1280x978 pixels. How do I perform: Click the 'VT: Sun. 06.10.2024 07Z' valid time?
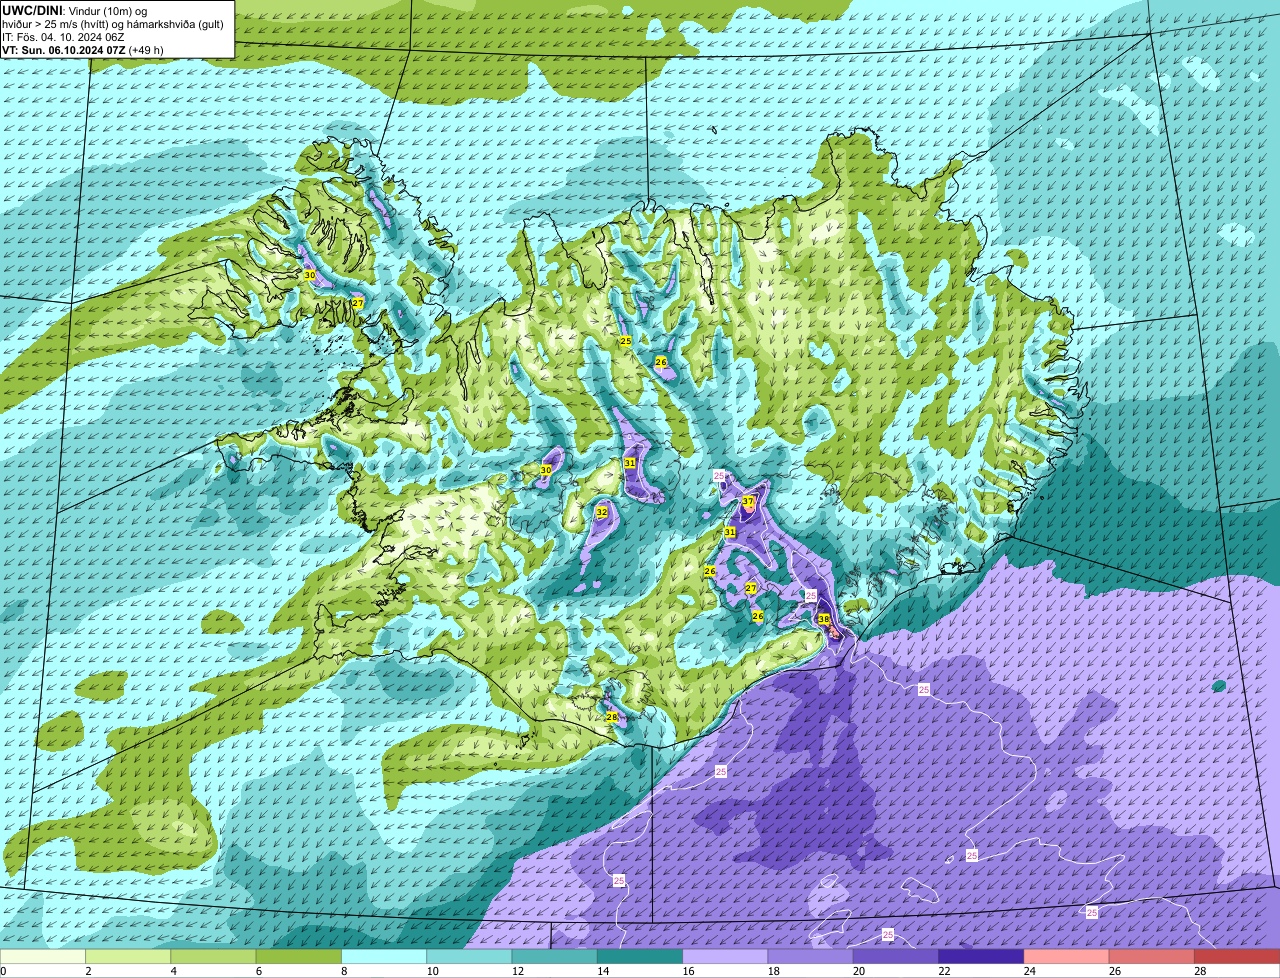coord(63,49)
